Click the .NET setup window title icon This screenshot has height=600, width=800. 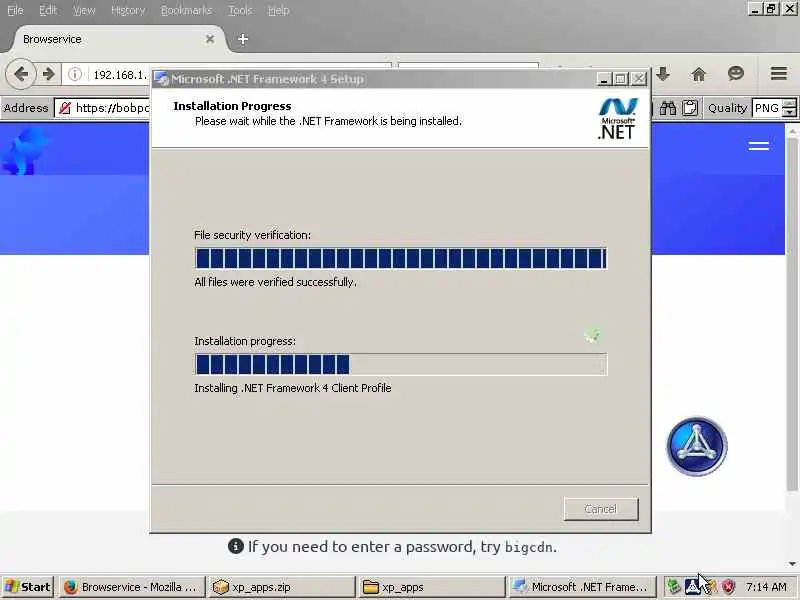(162, 79)
